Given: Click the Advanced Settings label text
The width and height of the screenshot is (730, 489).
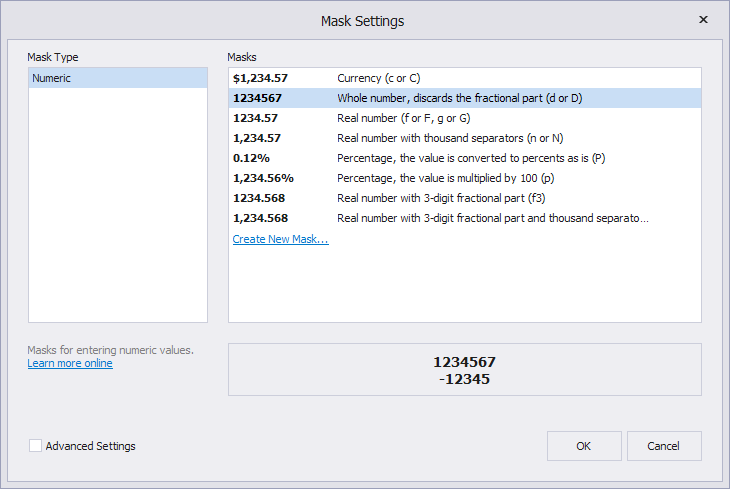Looking at the screenshot, I should [x=91, y=446].
